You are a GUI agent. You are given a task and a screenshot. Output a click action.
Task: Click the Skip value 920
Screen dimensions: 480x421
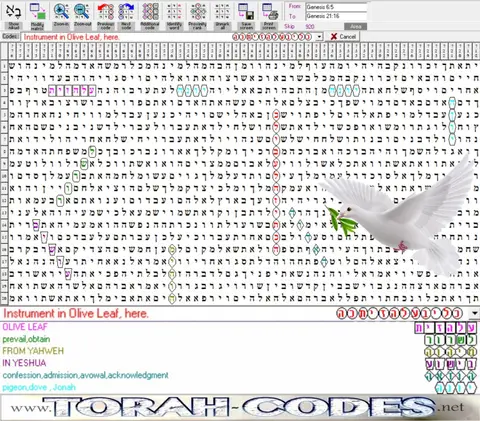pos(310,26)
